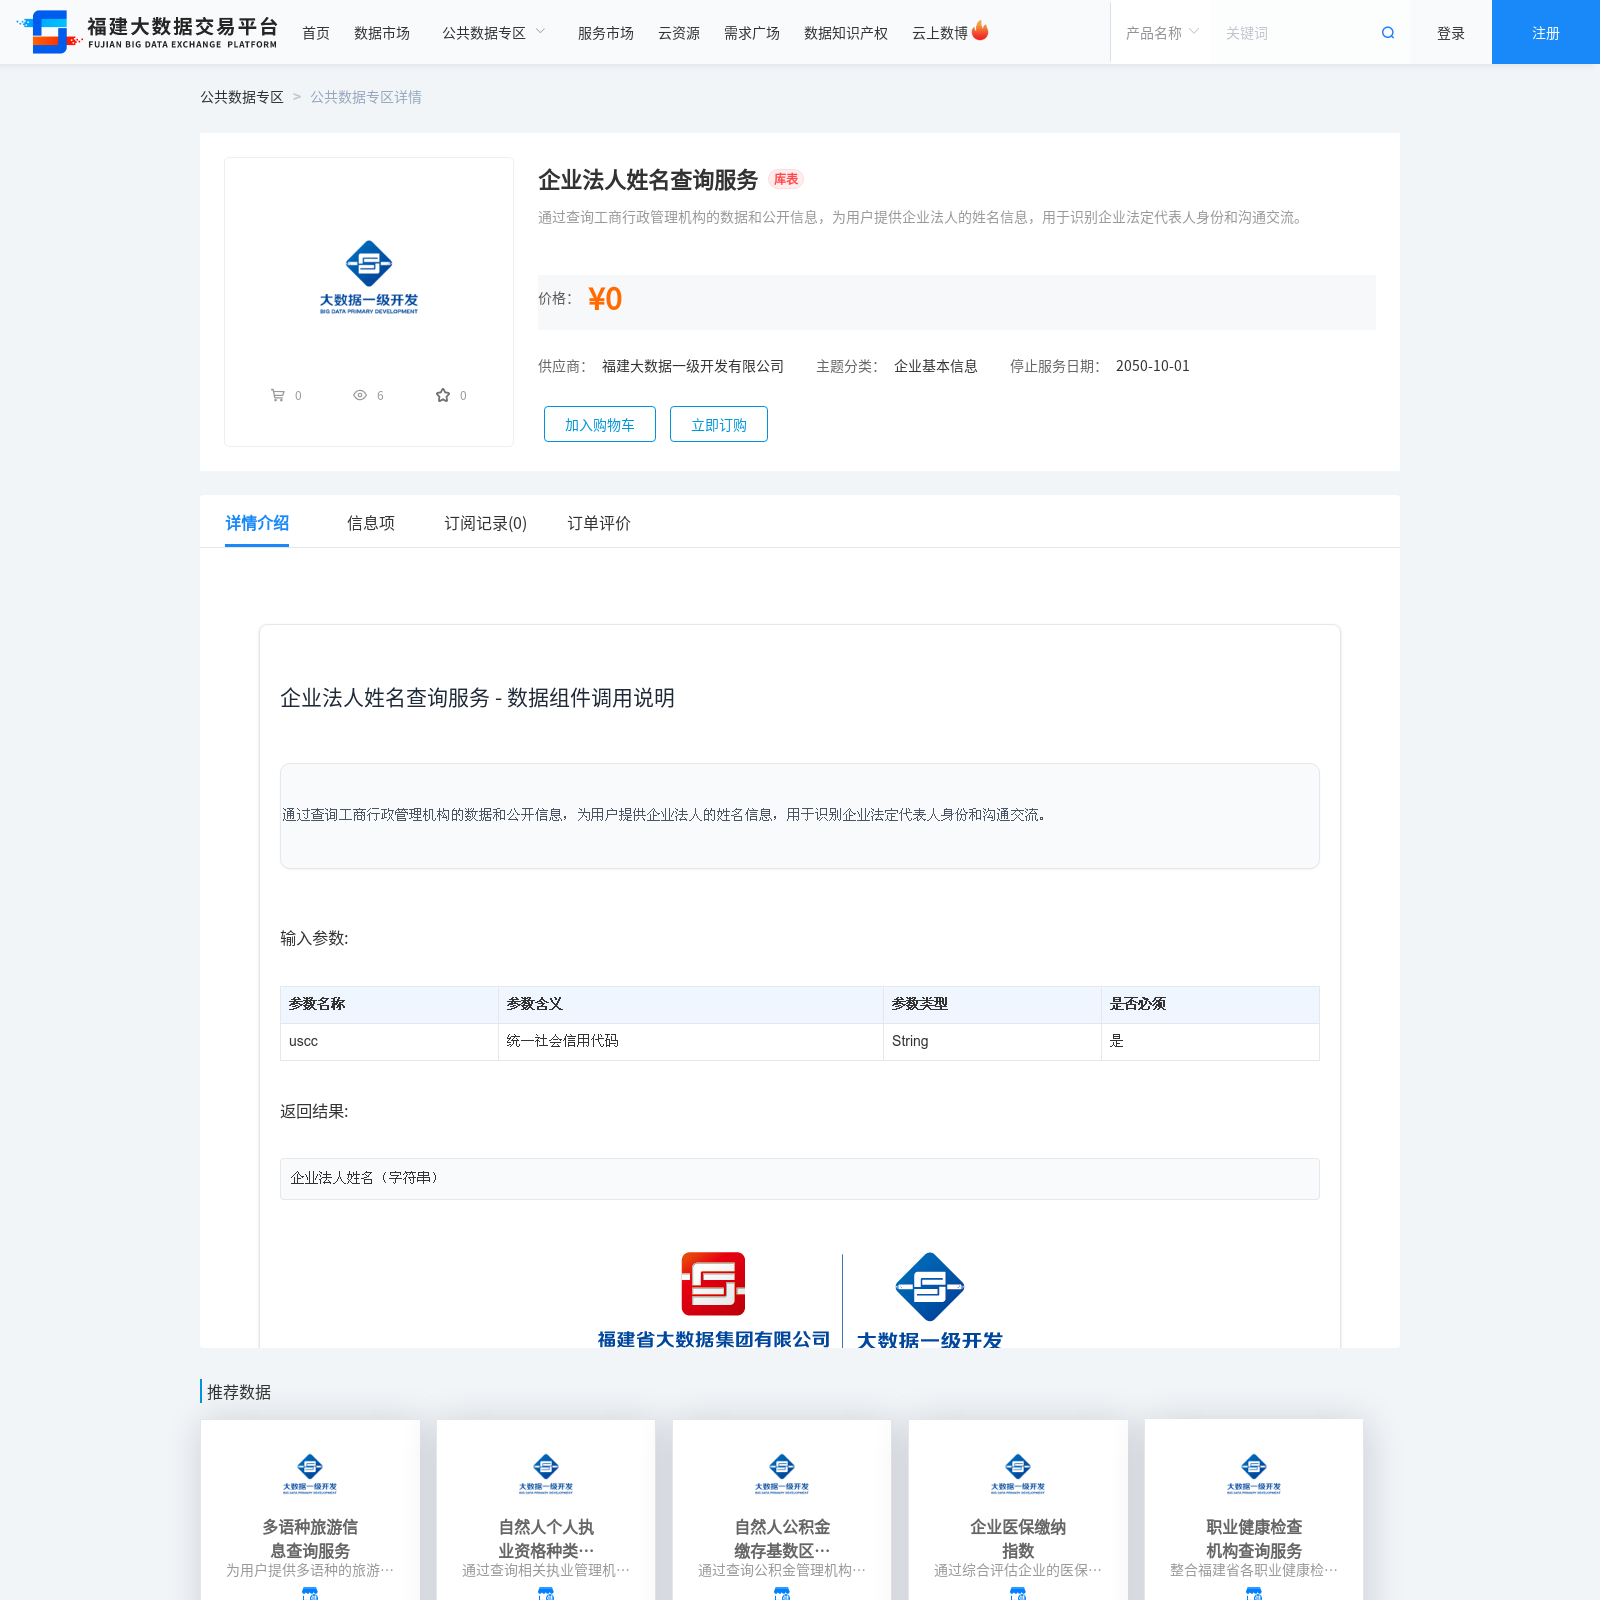Click the 加入购物车 button
Image resolution: width=1600 pixels, height=1600 pixels.
pyautogui.click(x=600, y=424)
